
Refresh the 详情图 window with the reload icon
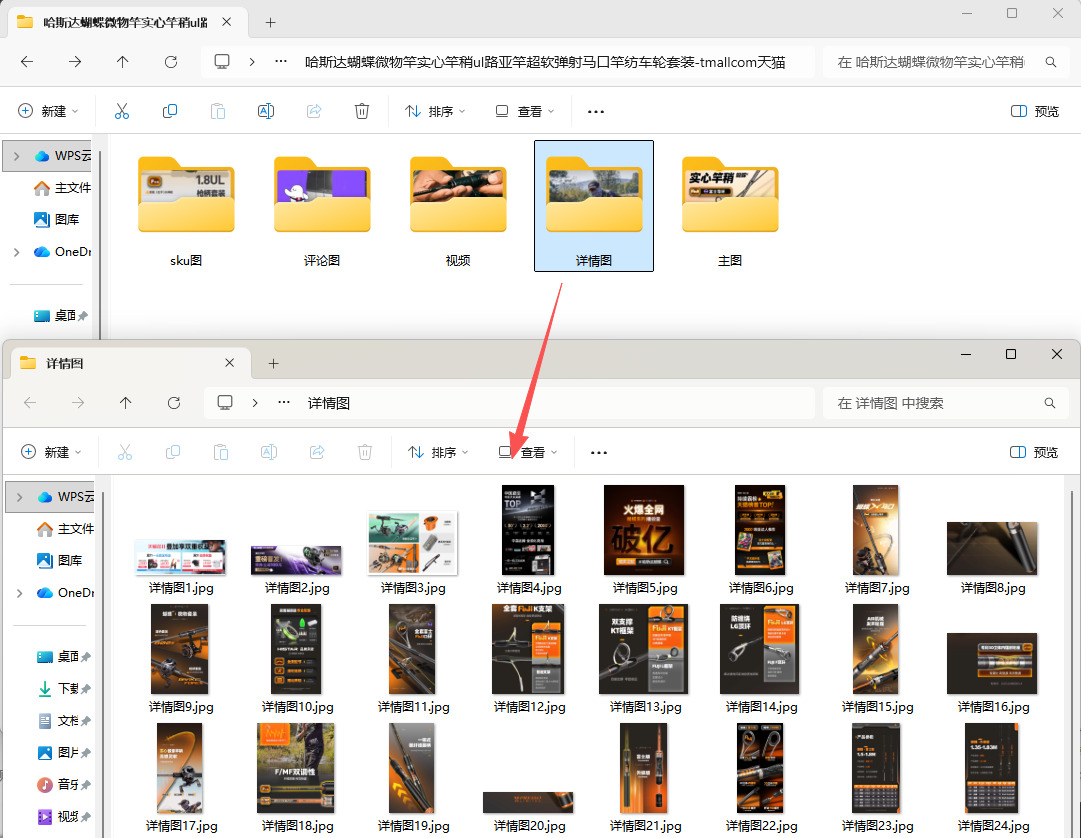(174, 403)
